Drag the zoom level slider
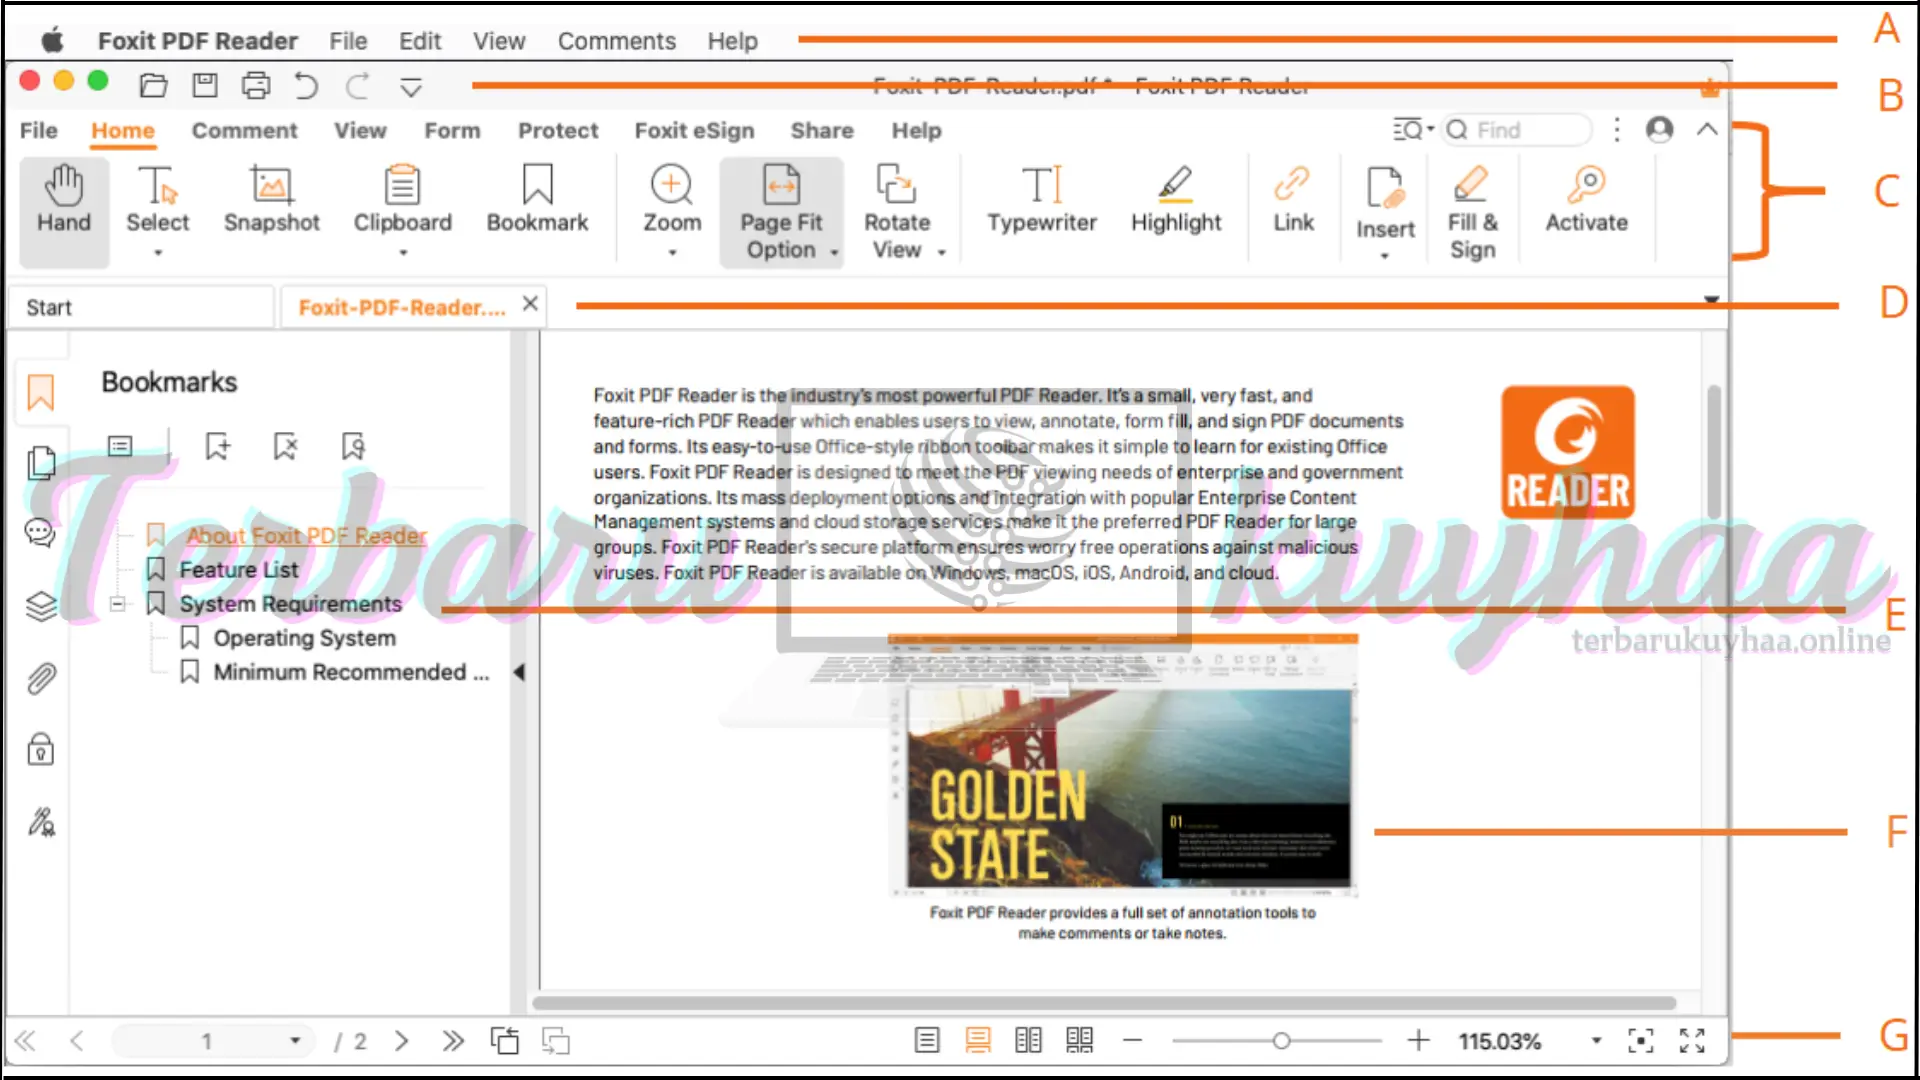Viewport: 1920px width, 1080px height. tap(1275, 1040)
